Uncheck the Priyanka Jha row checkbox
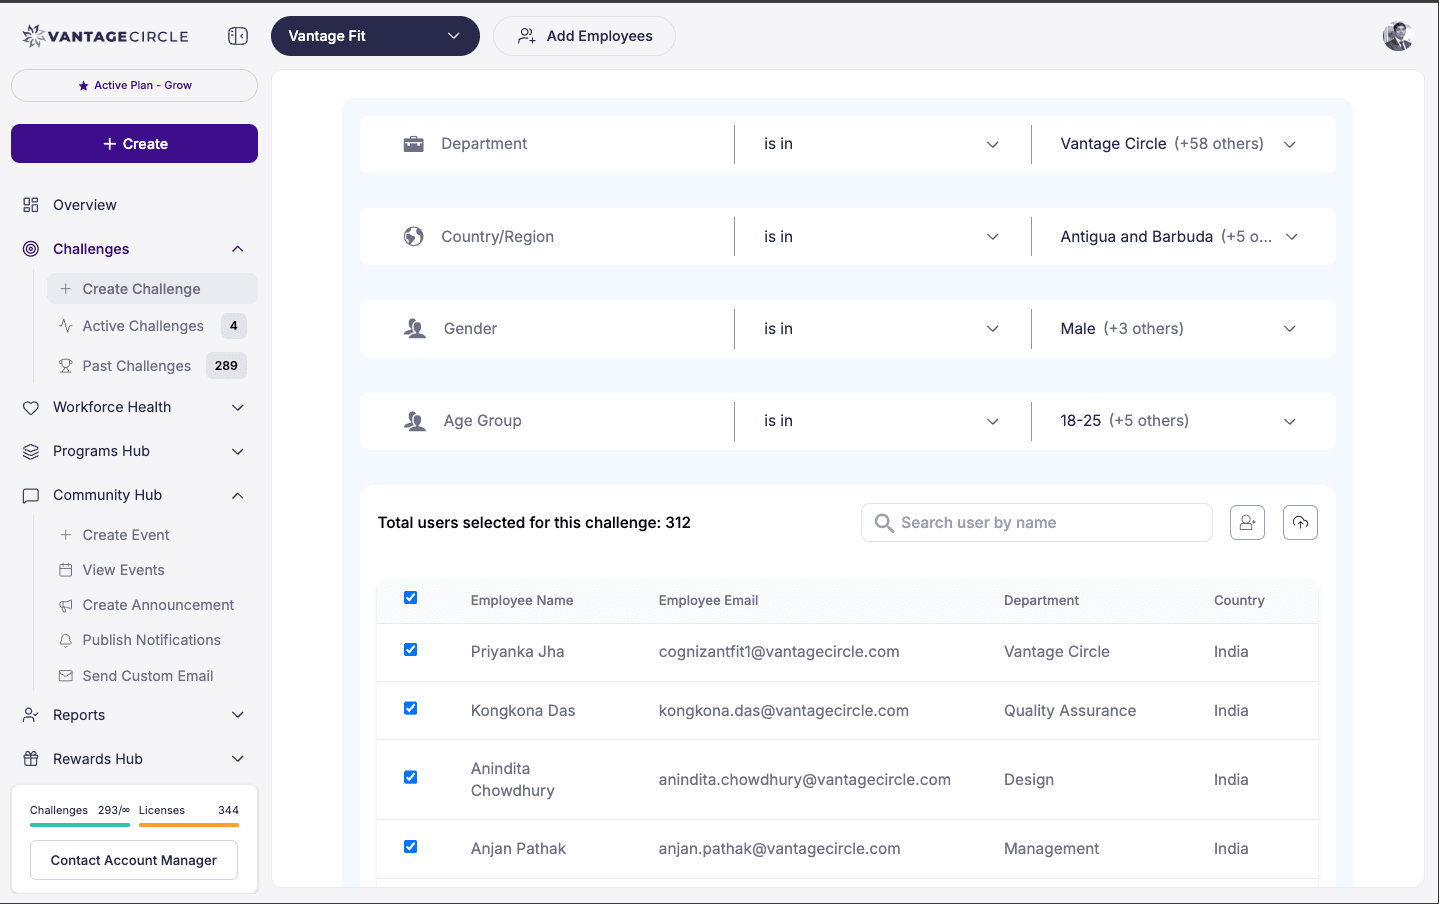1439x904 pixels. point(410,650)
